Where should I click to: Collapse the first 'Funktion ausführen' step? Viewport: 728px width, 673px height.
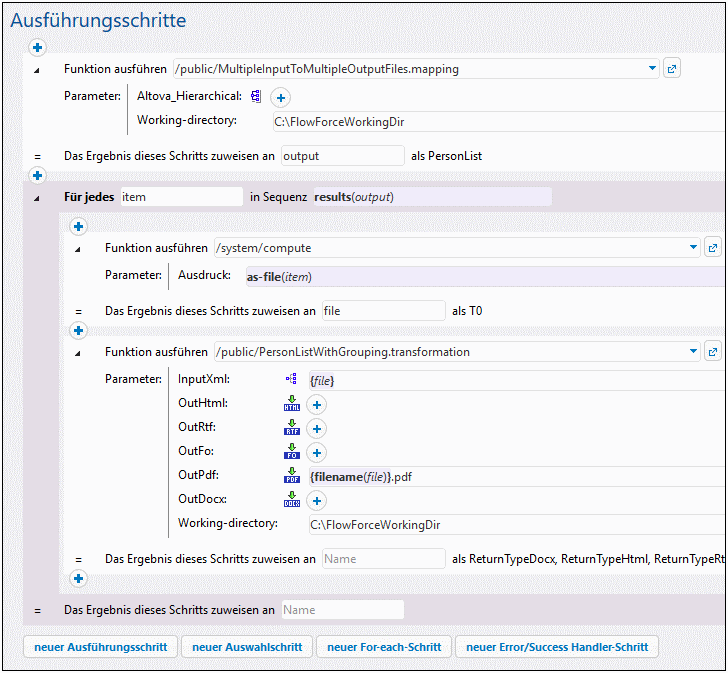coord(38,70)
